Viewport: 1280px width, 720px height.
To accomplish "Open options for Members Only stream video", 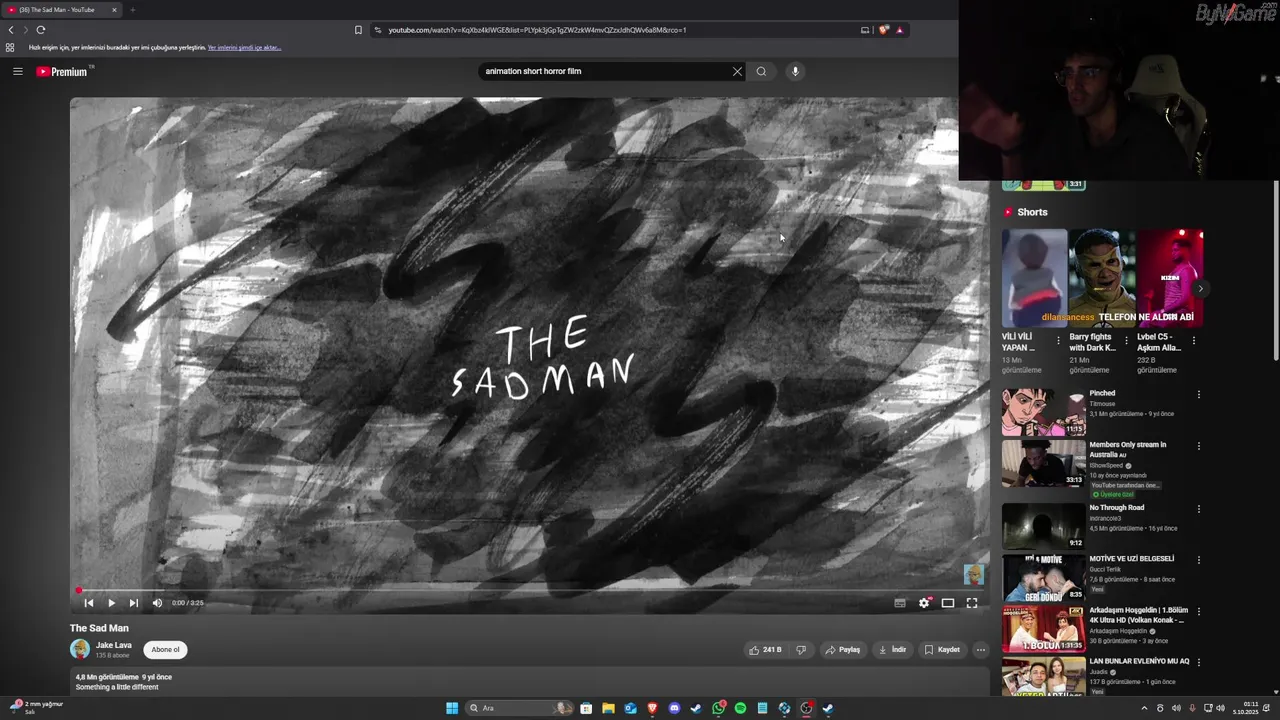I will click(x=1198, y=446).
